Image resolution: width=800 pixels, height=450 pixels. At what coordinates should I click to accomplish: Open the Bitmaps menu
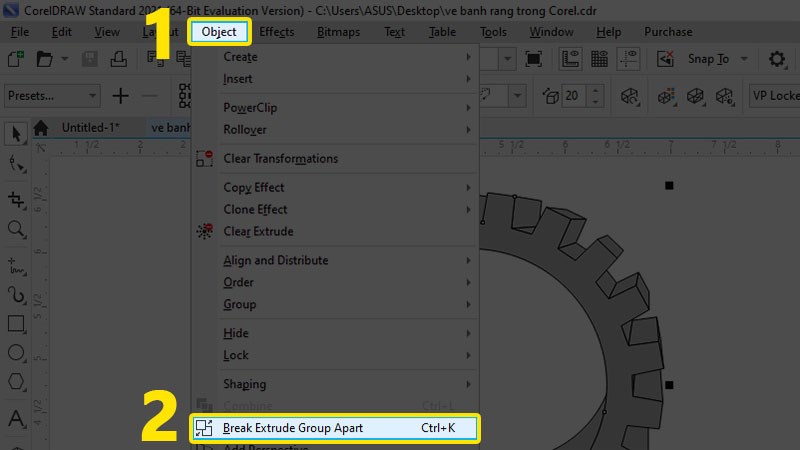pyautogui.click(x=338, y=32)
